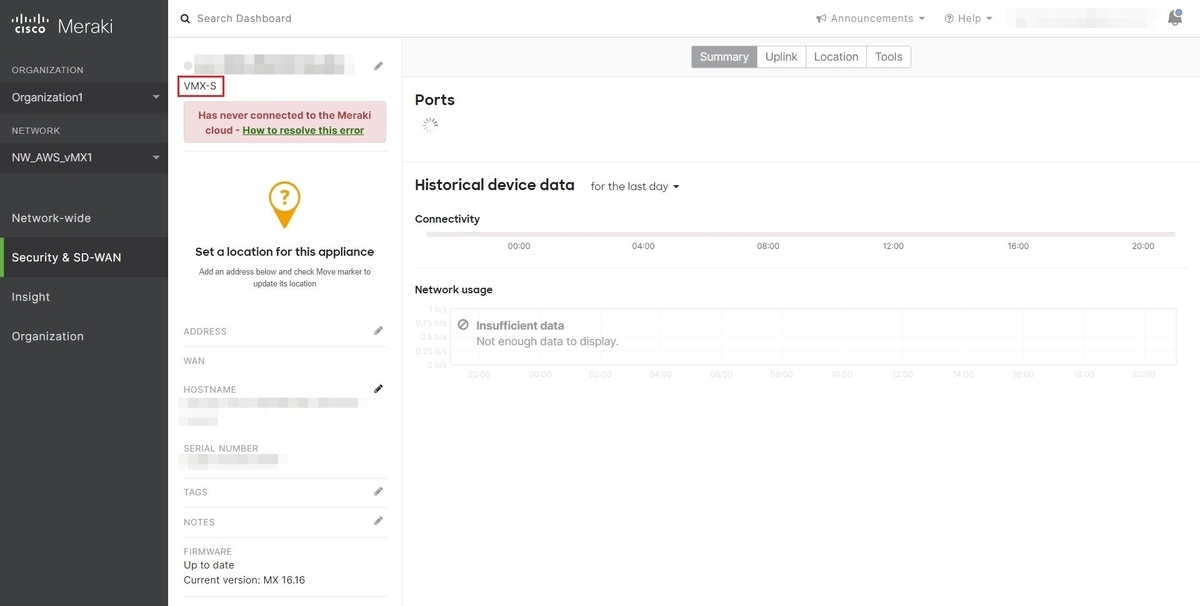Click the yellow location marker icon
The height and width of the screenshot is (606, 1200).
(284, 205)
